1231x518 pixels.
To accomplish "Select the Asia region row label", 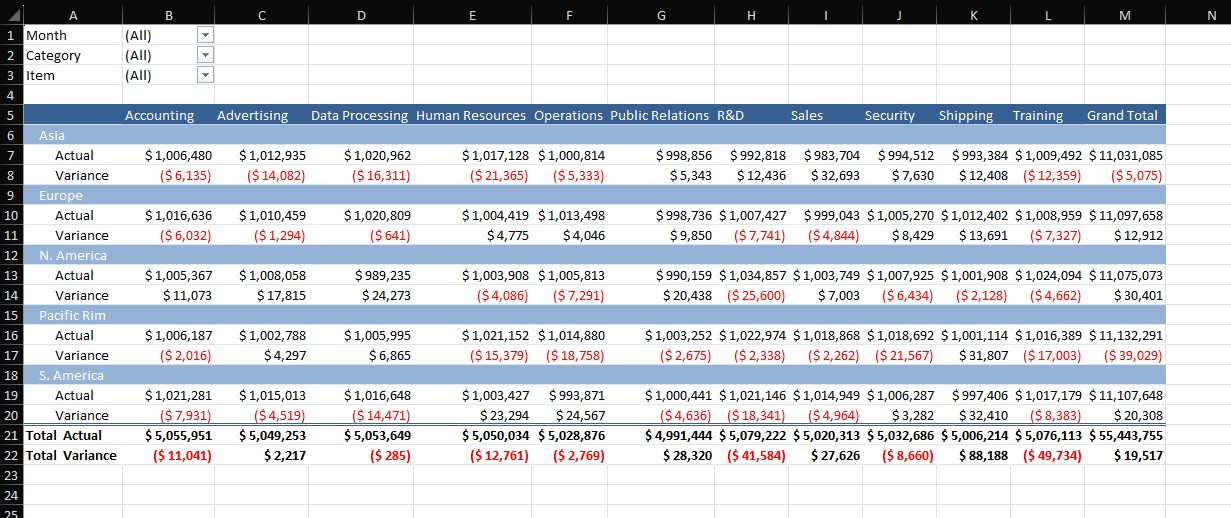I will click(53, 135).
